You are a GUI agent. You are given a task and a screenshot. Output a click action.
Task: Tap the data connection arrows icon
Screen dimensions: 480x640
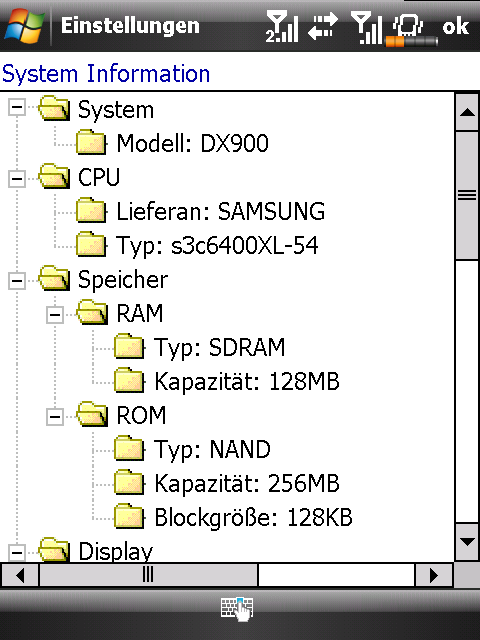[323, 26]
